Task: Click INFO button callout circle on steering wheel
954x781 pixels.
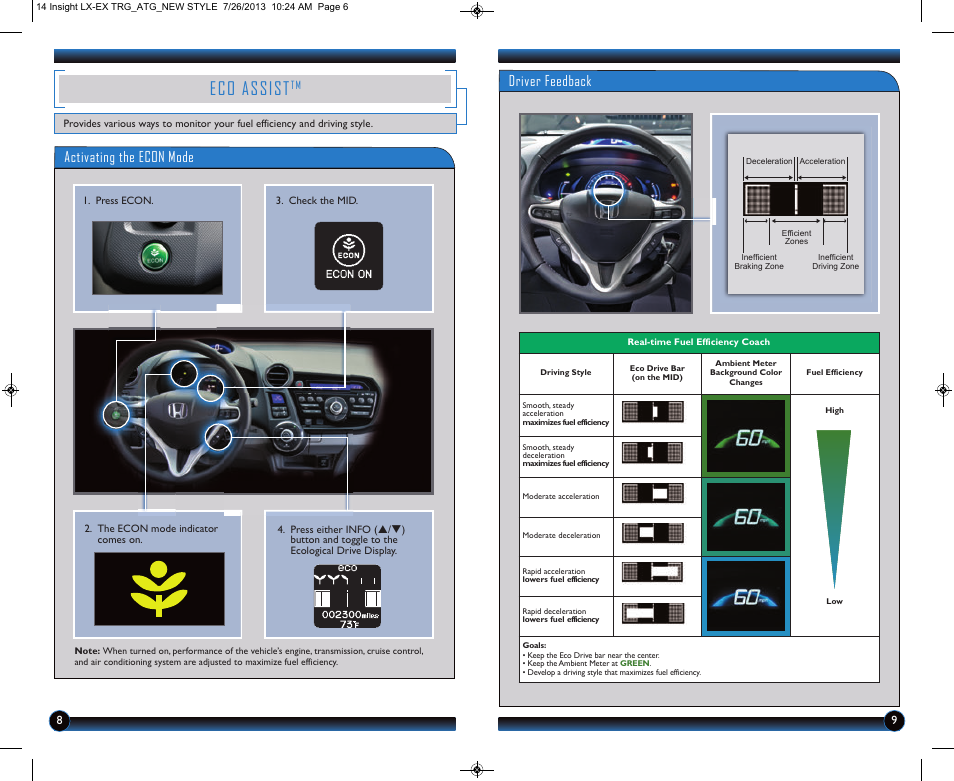Action: tap(218, 437)
